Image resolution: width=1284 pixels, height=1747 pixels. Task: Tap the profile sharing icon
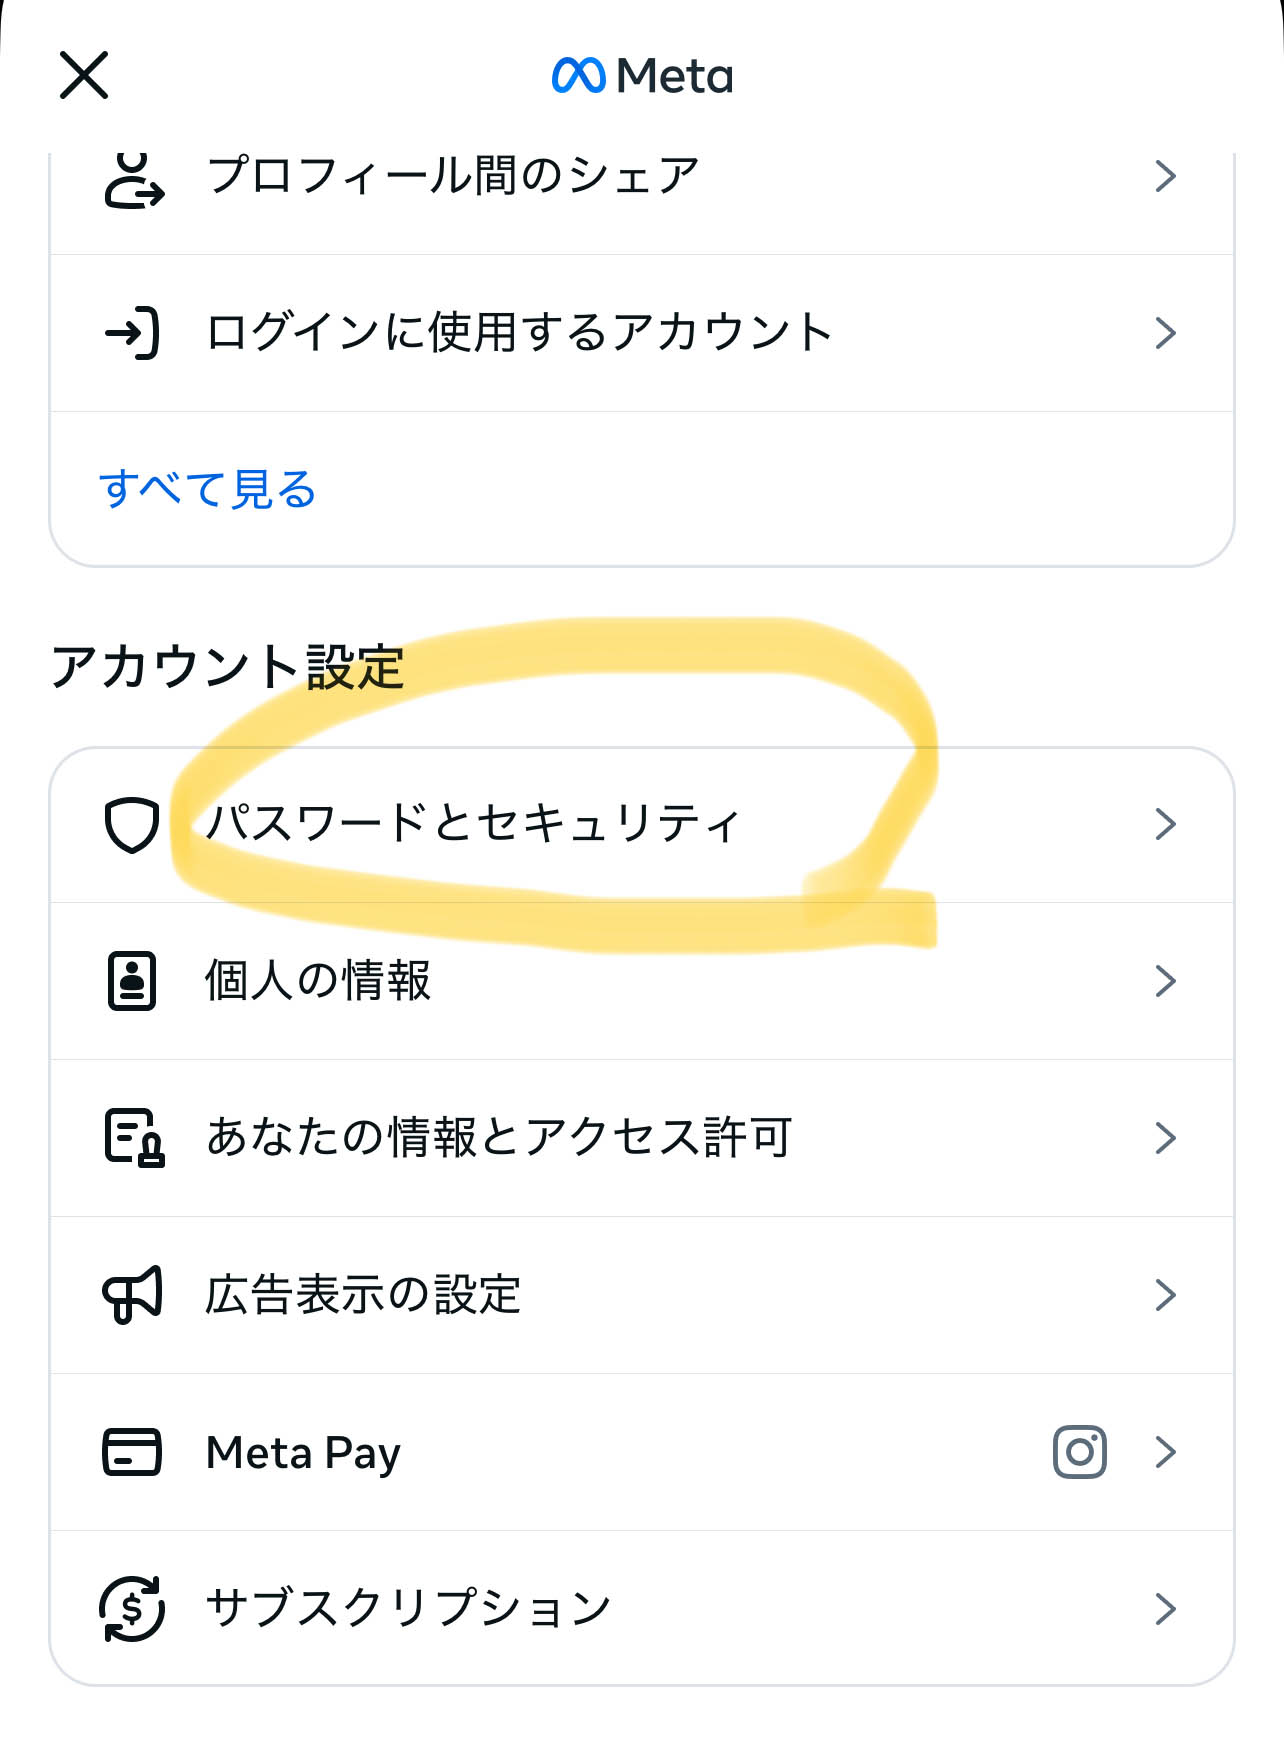click(134, 179)
